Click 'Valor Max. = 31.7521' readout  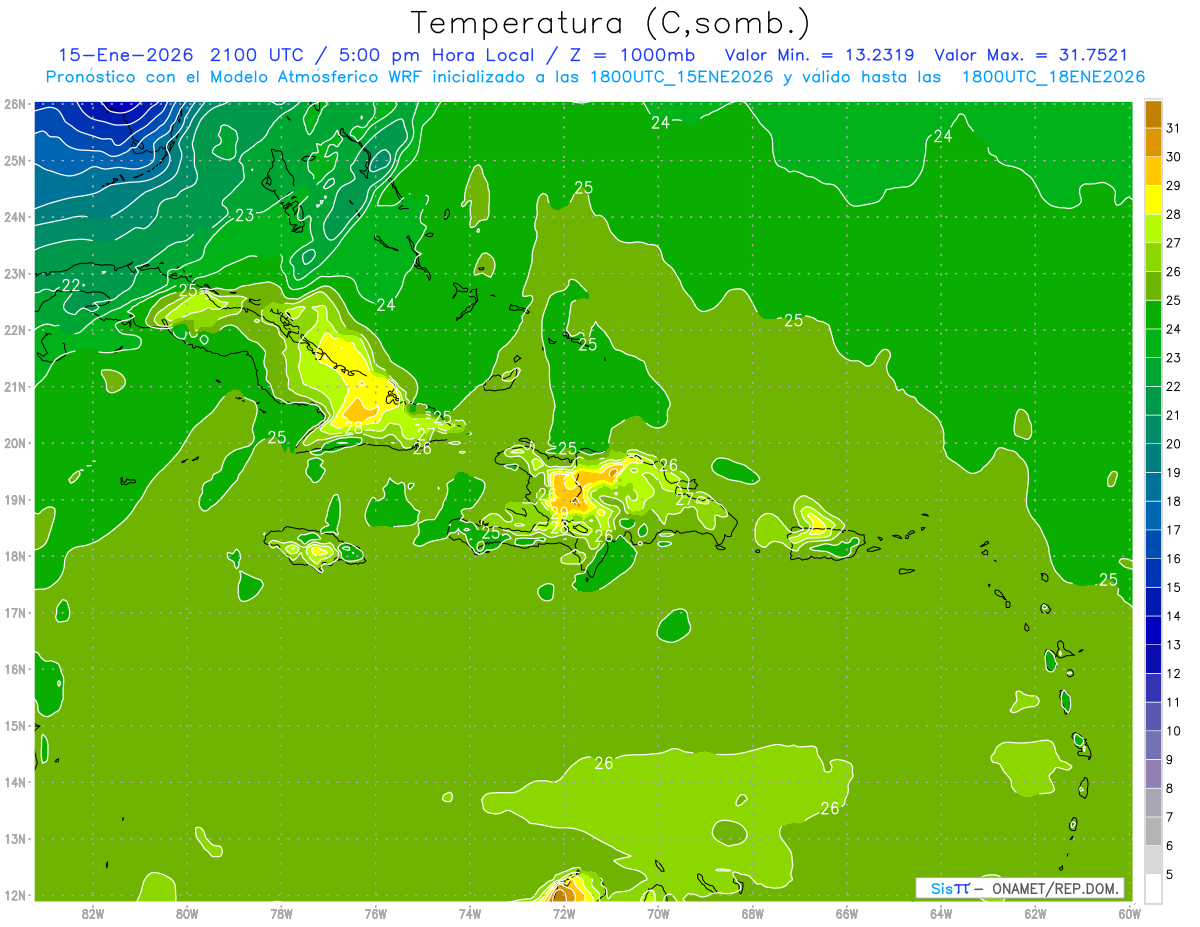1031,56
